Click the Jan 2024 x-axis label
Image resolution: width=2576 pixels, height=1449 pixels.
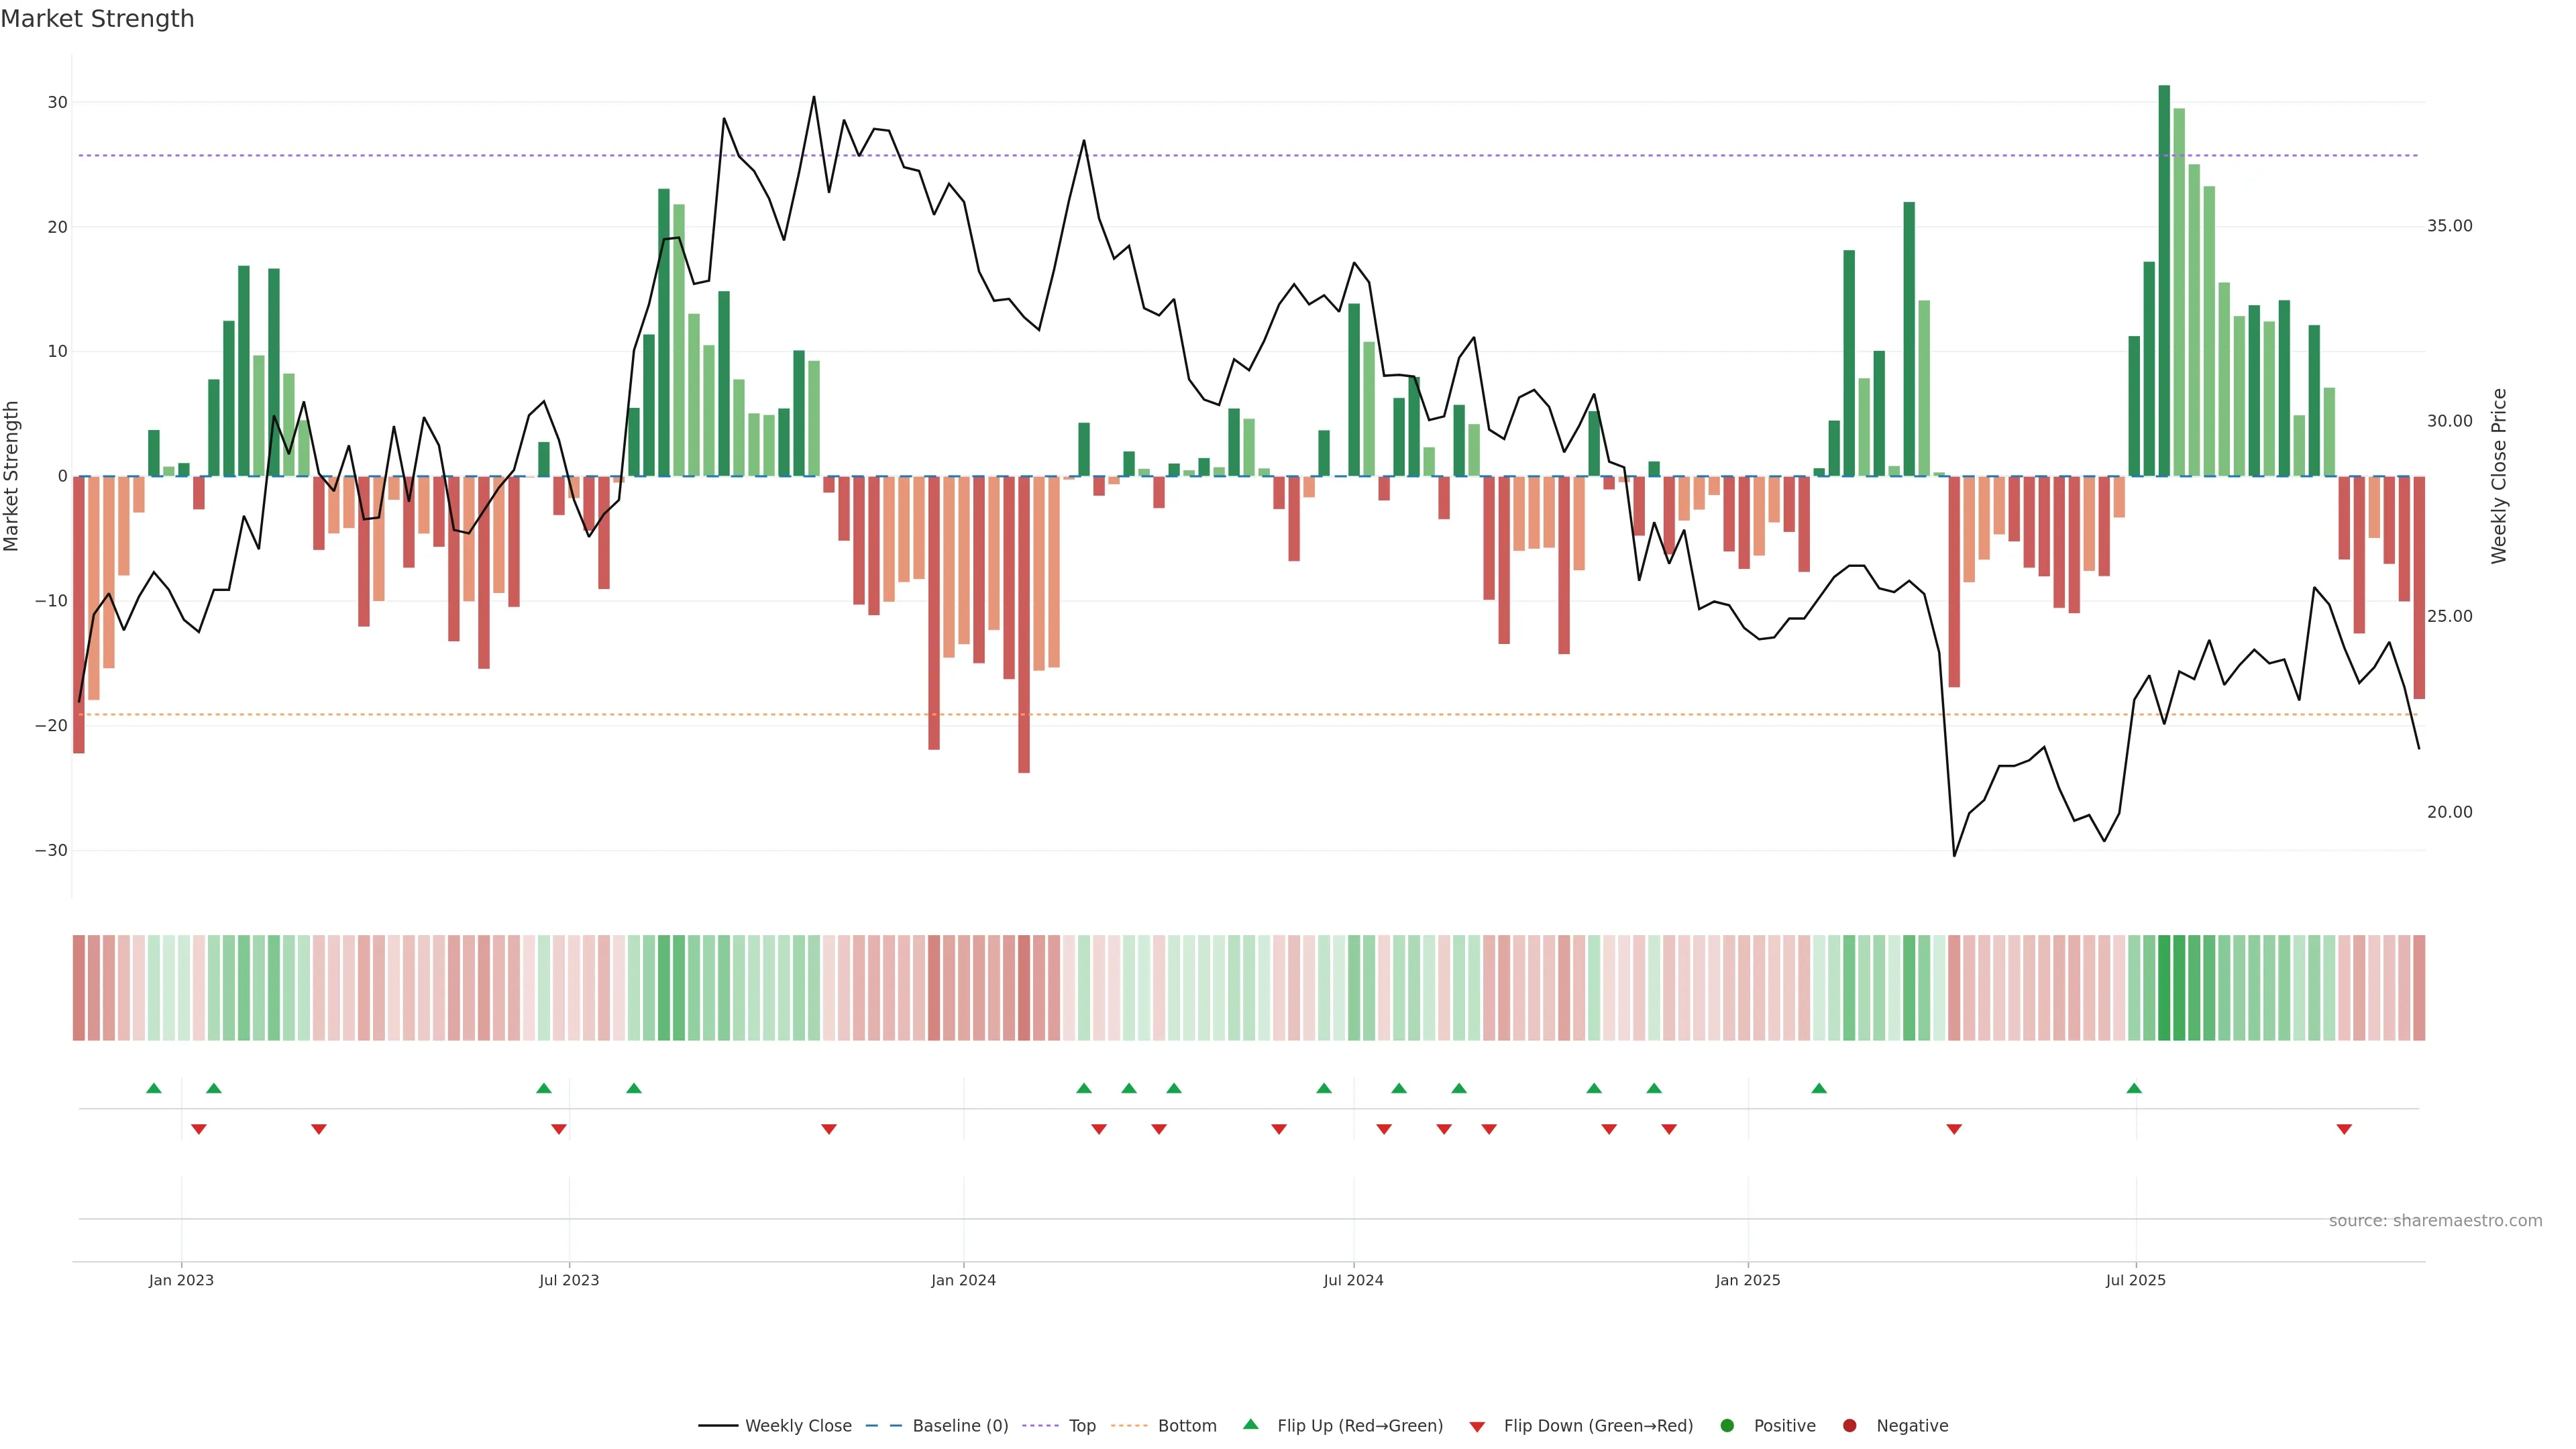(x=963, y=1280)
